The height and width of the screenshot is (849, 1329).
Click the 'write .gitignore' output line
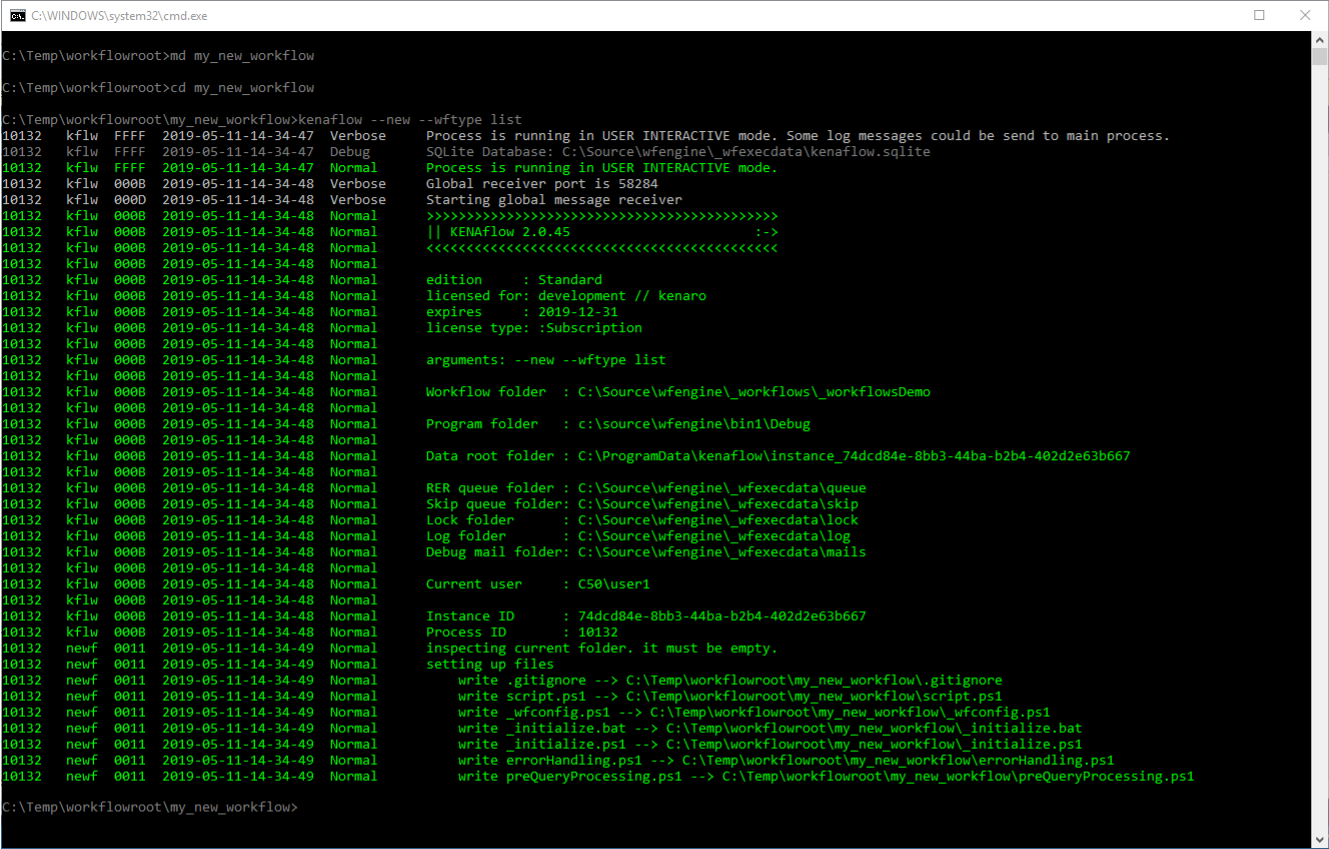730,680
